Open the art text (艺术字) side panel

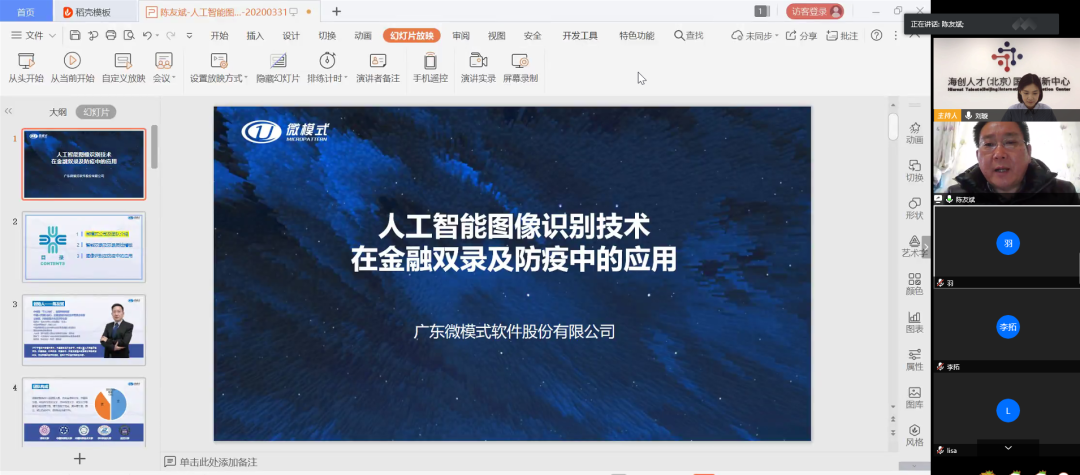(913, 246)
